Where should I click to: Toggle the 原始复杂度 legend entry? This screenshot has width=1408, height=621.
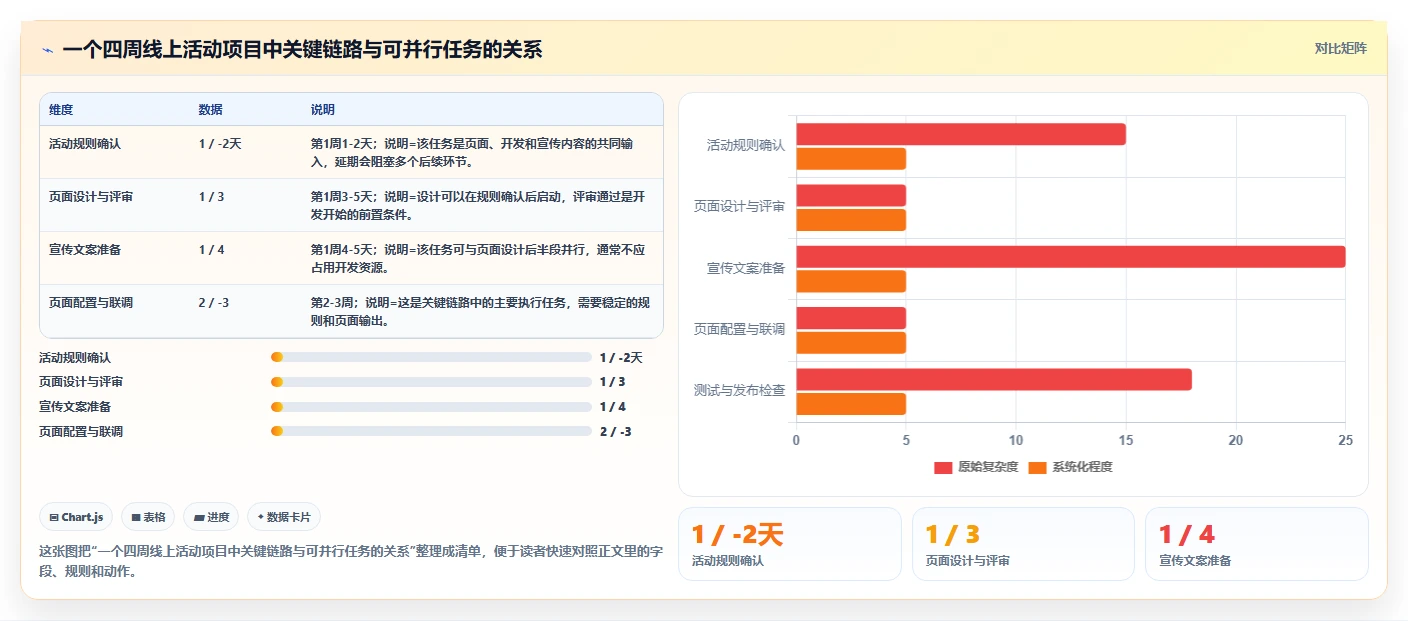976,467
